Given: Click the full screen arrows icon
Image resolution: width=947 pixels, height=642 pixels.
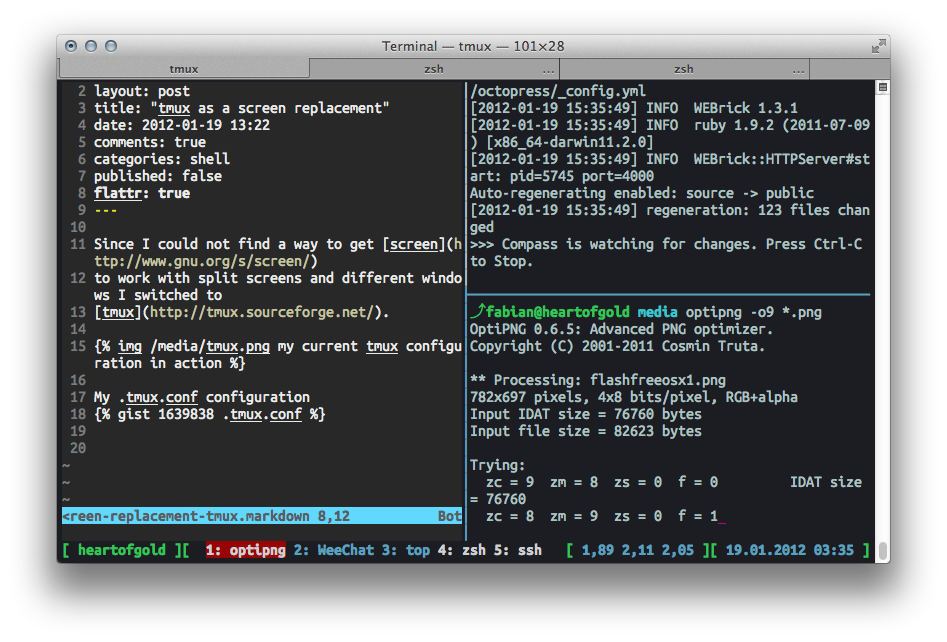Looking at the screenshot, I should [x=878, y=46].
